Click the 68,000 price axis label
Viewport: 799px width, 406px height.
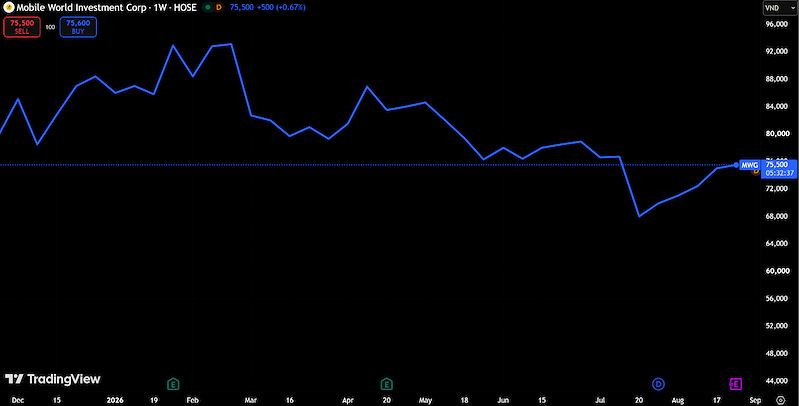click(x=776, y=216)
